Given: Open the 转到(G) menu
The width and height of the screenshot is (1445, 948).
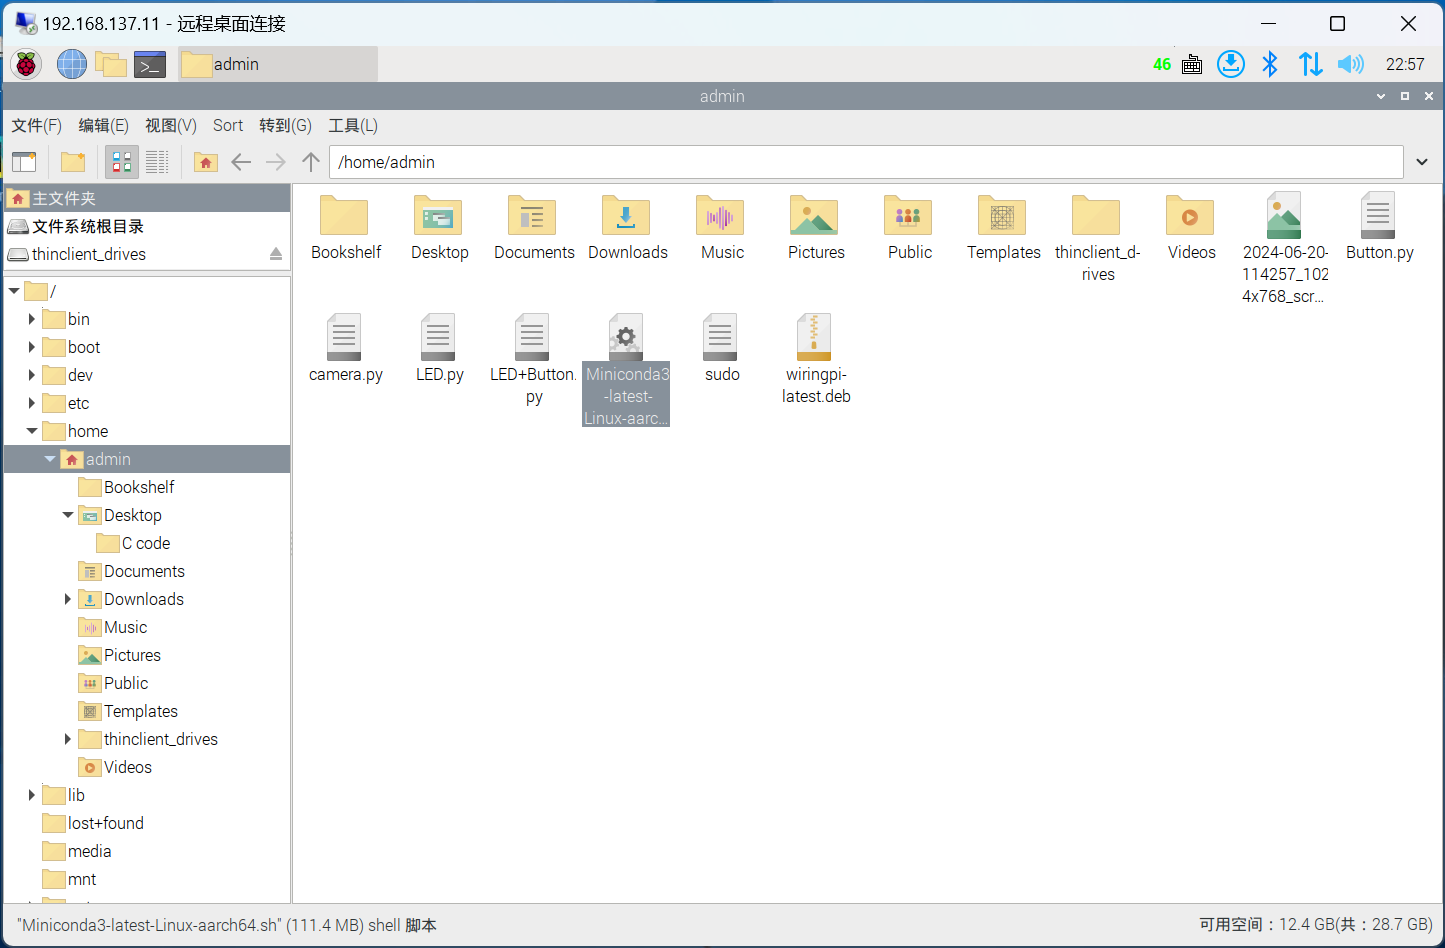Looking at the screenshot, I should tap(285, 125).
